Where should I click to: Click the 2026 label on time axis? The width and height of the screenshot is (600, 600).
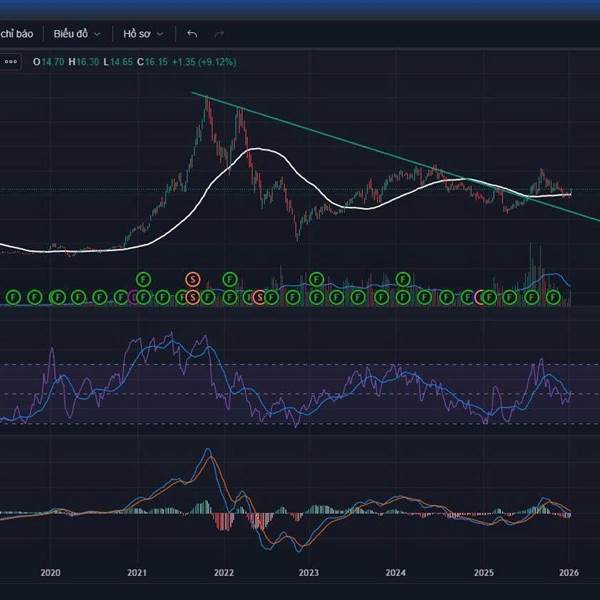coord(568,574)
